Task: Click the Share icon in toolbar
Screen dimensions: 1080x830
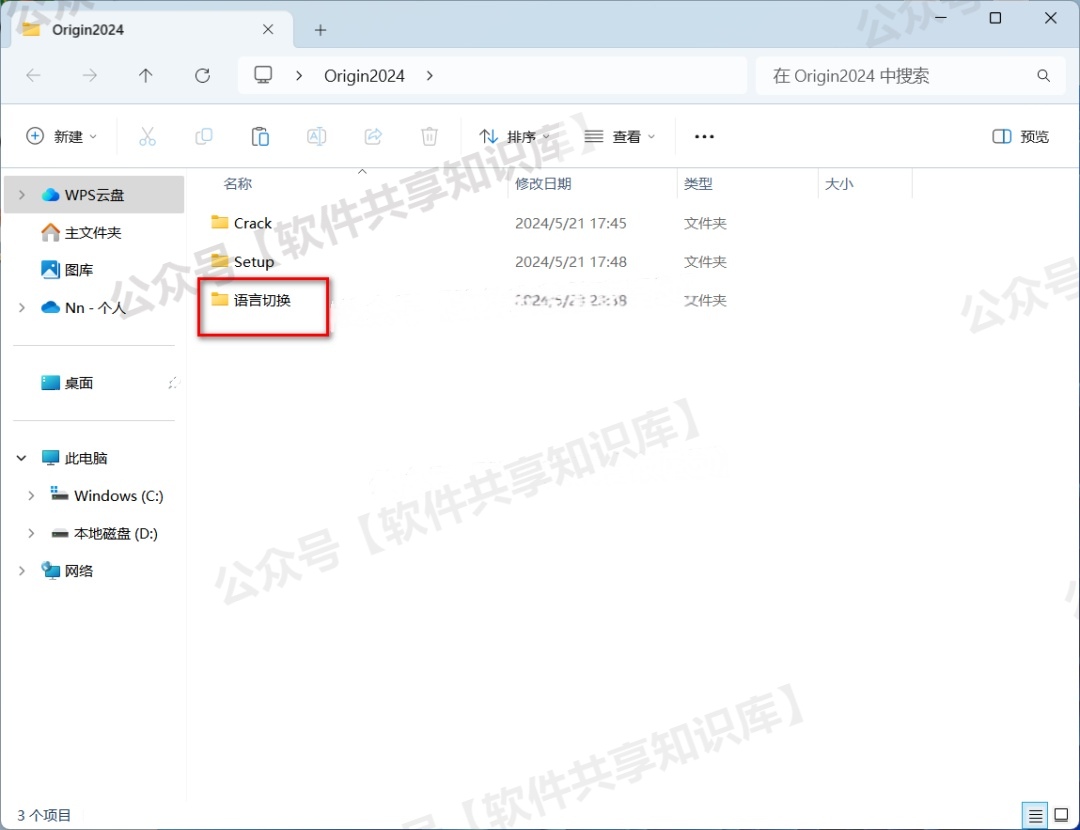Action: point(373,136)
